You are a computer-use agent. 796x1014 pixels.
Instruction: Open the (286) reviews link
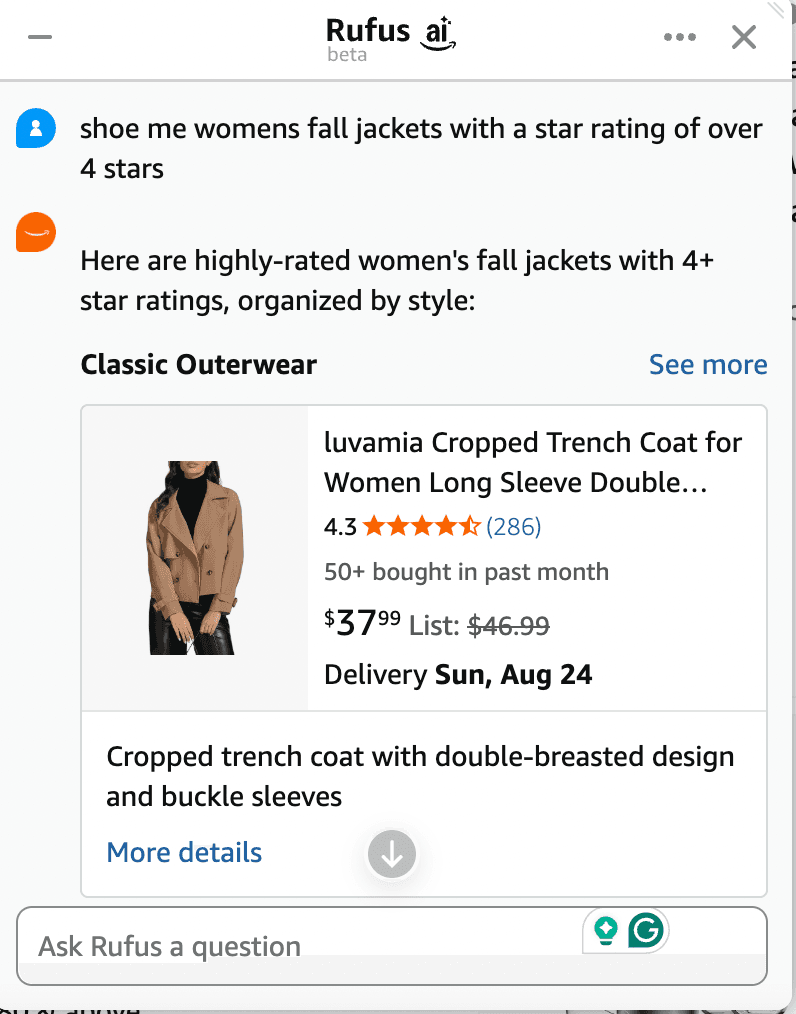(513, 525)
